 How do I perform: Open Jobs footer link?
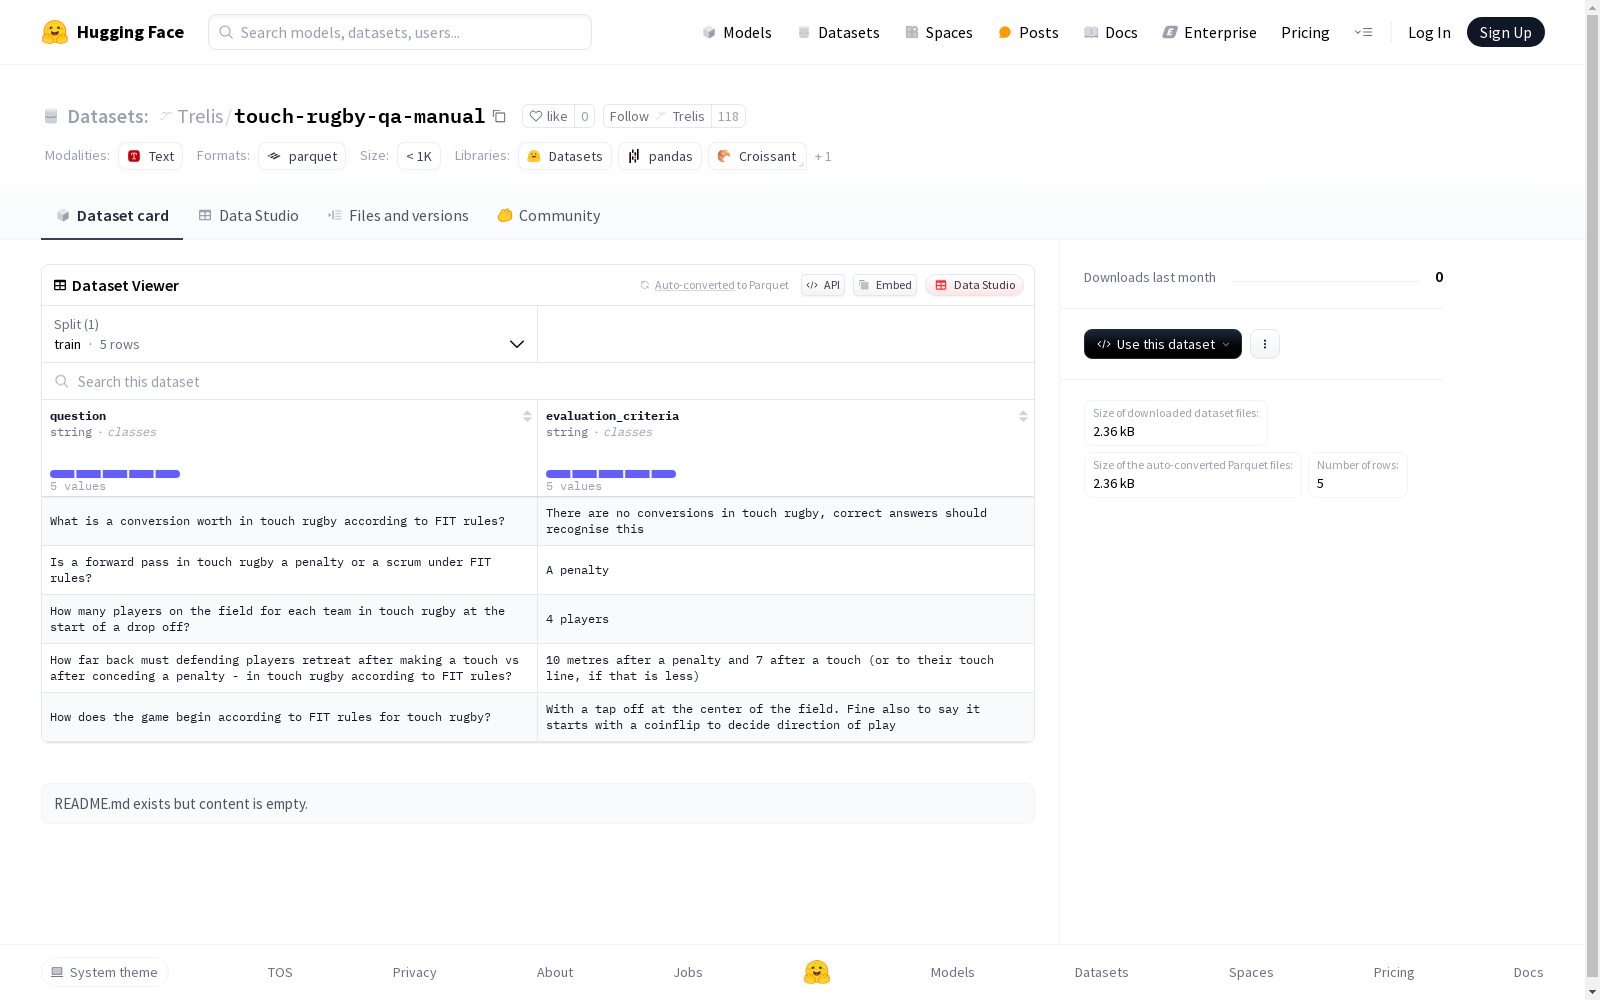pos(688,972)
